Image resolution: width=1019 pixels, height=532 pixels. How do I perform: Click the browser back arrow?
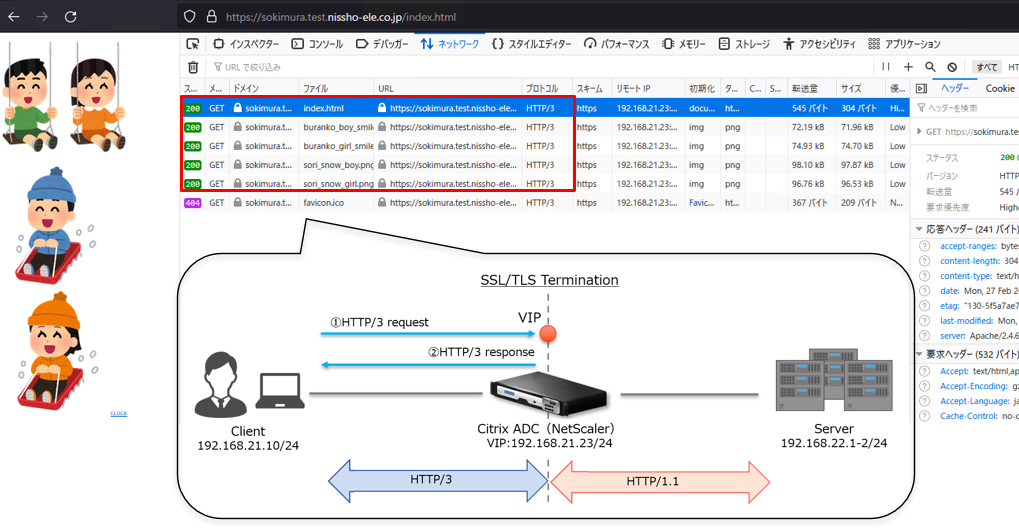(x=14, y=16)
